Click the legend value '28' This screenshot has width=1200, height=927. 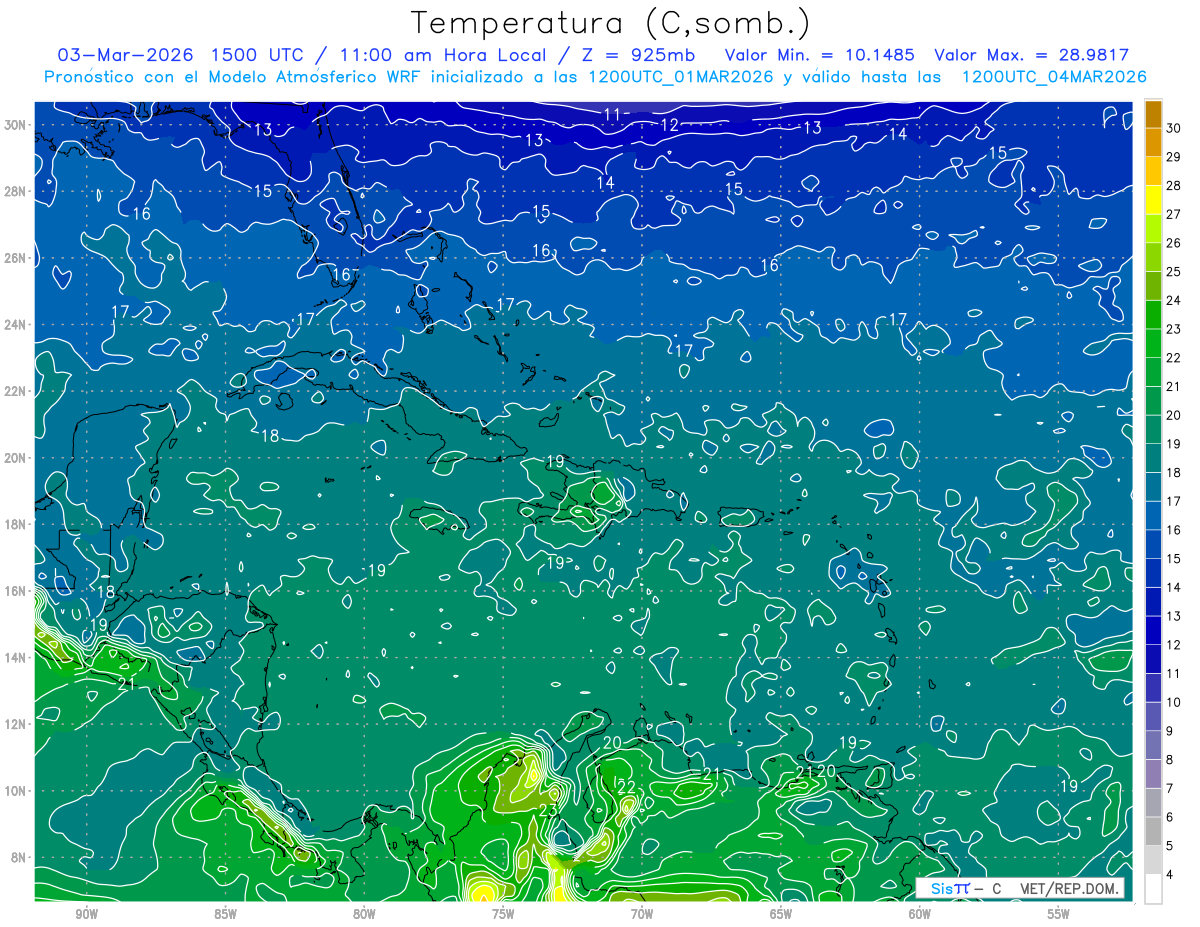[1174, 185]
